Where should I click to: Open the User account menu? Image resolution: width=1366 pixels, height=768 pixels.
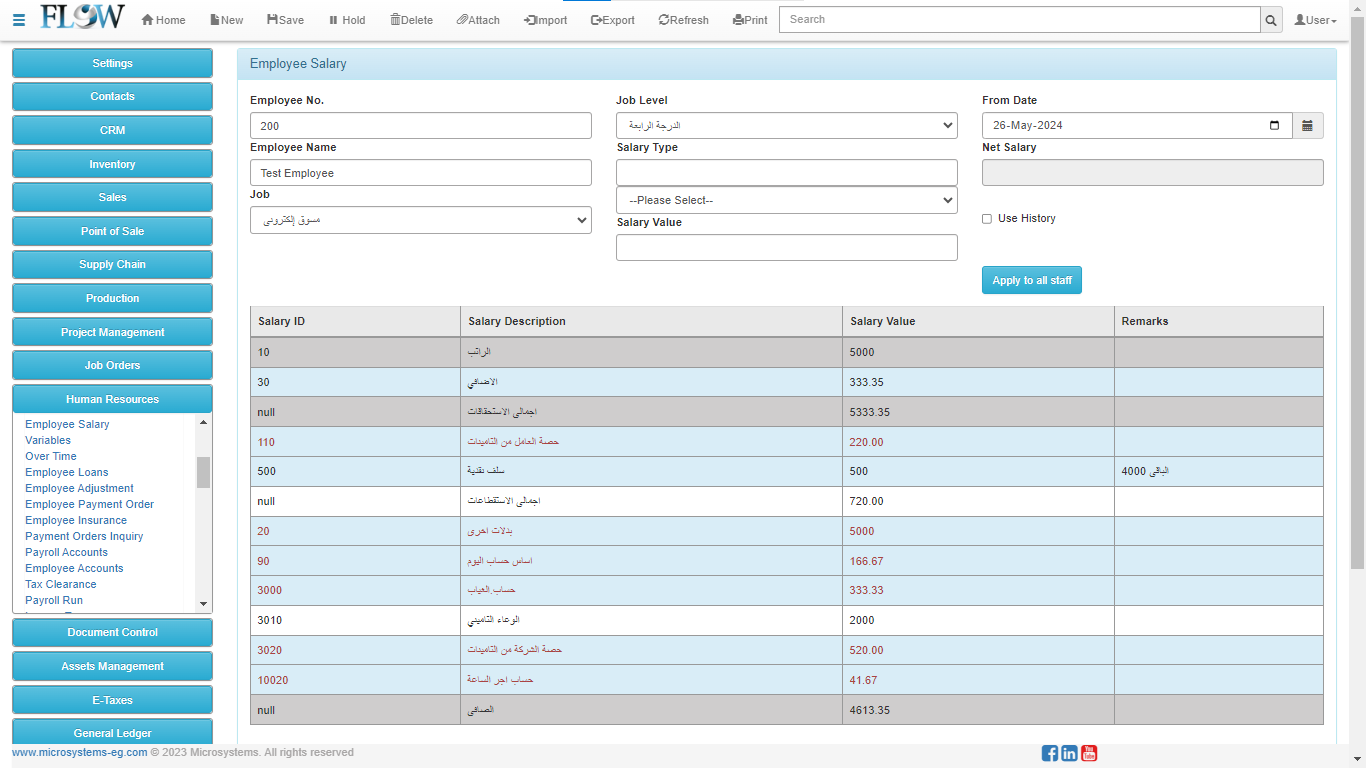tap(1315, 20)
